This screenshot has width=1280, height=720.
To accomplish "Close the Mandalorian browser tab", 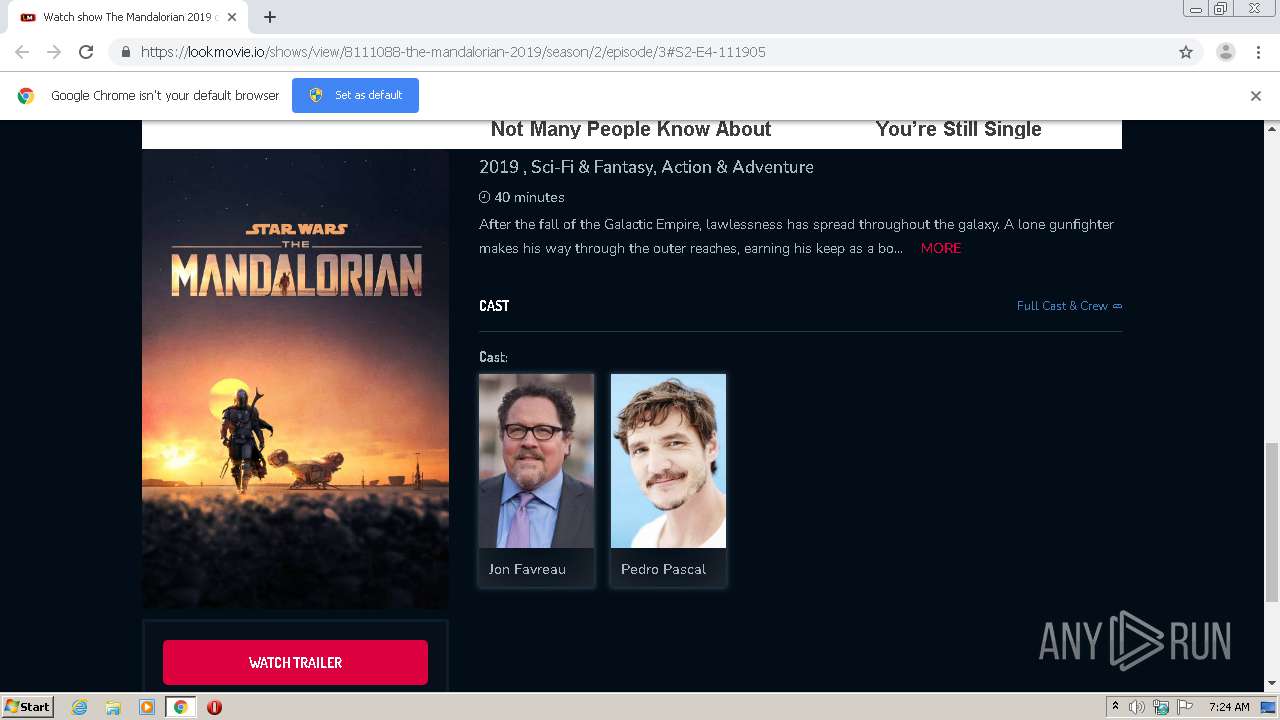I will [x=232, y=17].
